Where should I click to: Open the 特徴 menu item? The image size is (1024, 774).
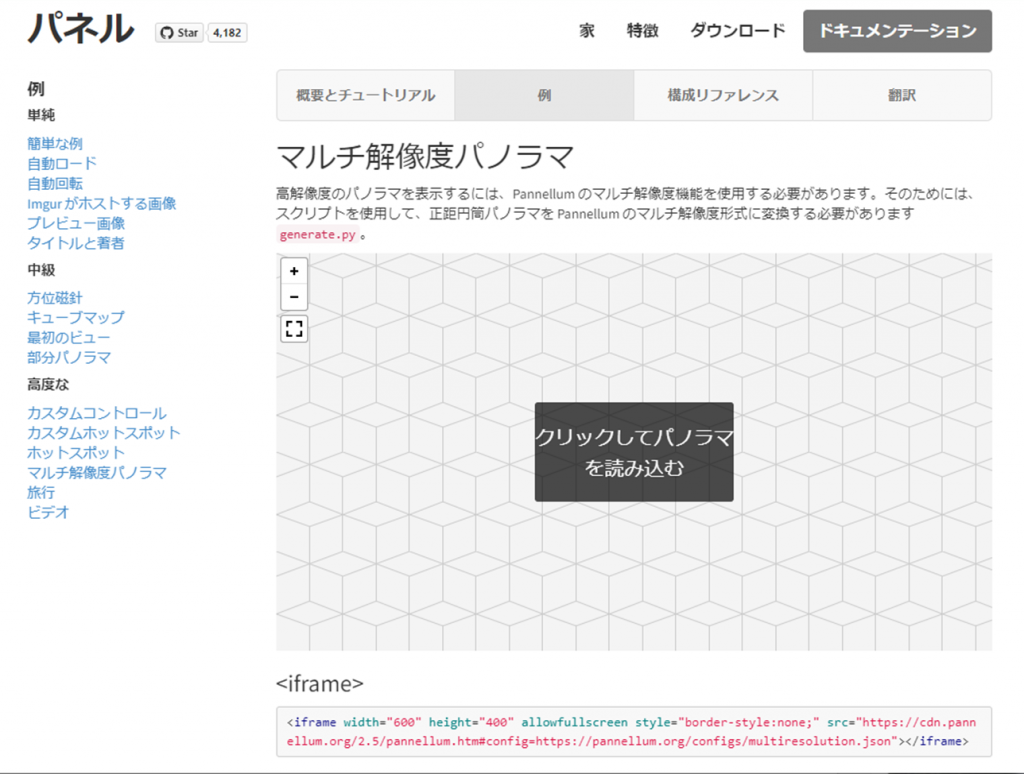(x=641, y=31)
